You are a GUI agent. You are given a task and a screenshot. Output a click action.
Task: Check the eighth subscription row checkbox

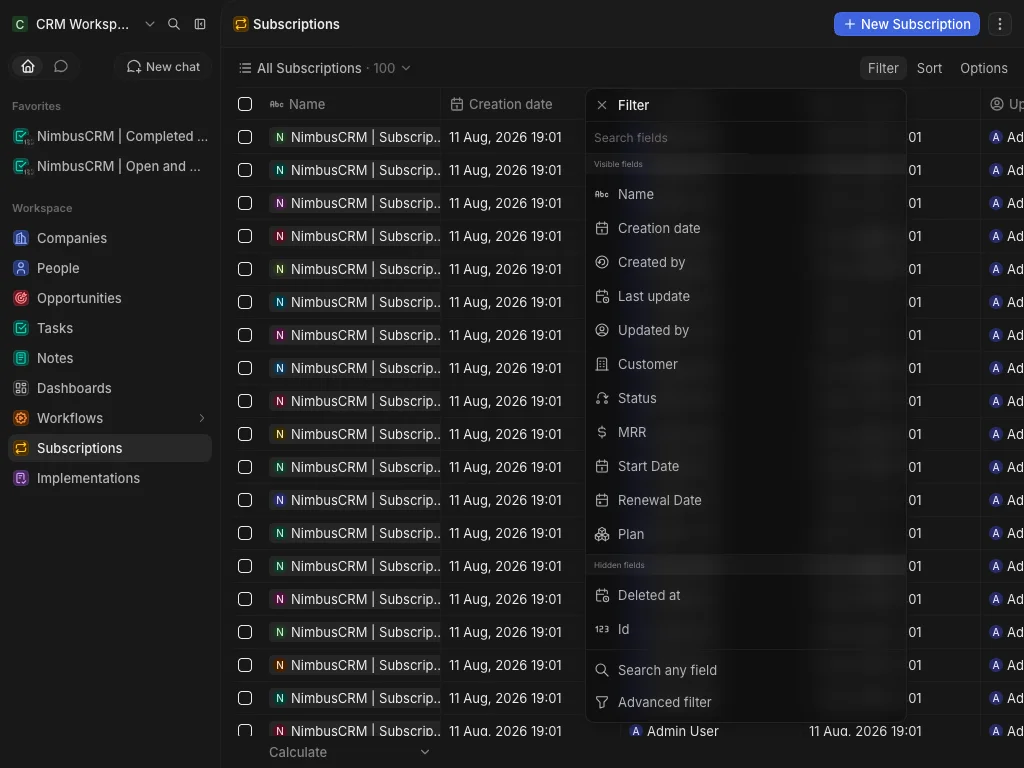pyautogui.click(x=245, y=368)
